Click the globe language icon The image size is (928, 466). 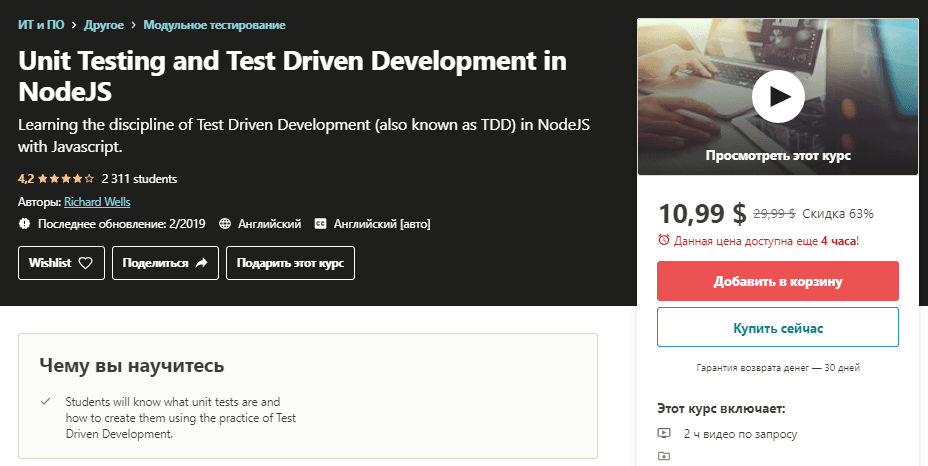pos(225,224)
